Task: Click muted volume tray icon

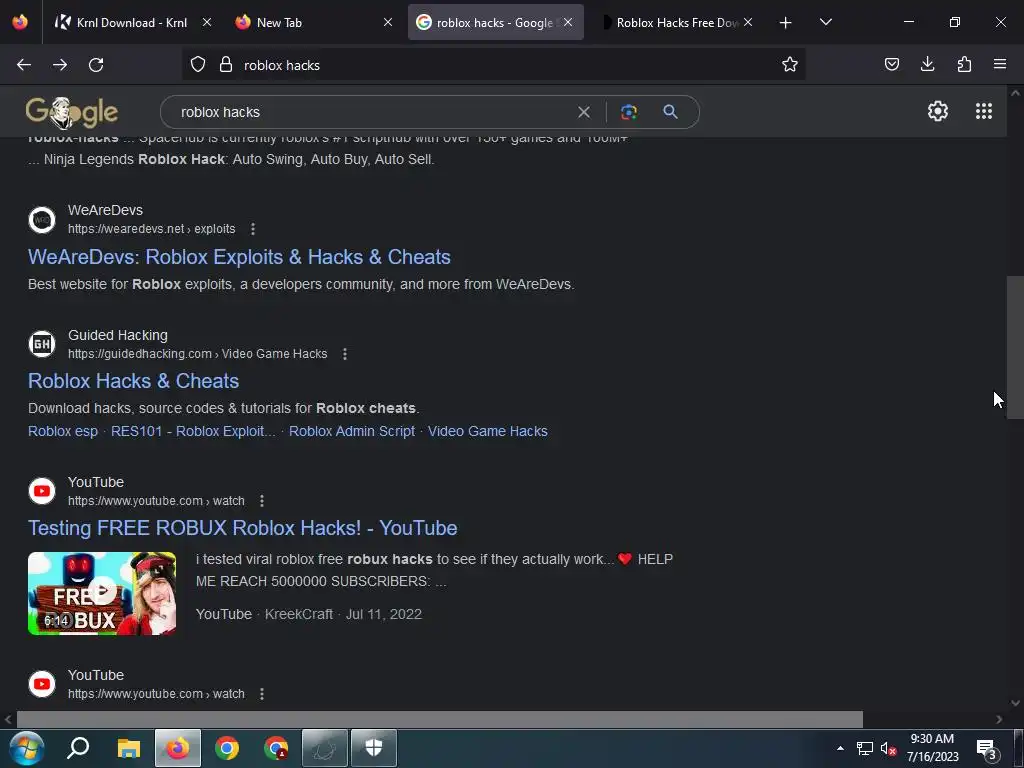Action: point(888,748)
